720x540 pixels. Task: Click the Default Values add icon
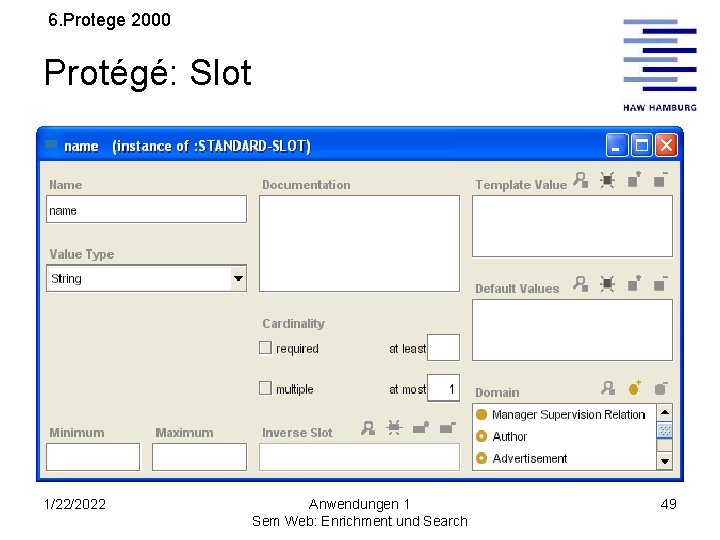[634, 284]
